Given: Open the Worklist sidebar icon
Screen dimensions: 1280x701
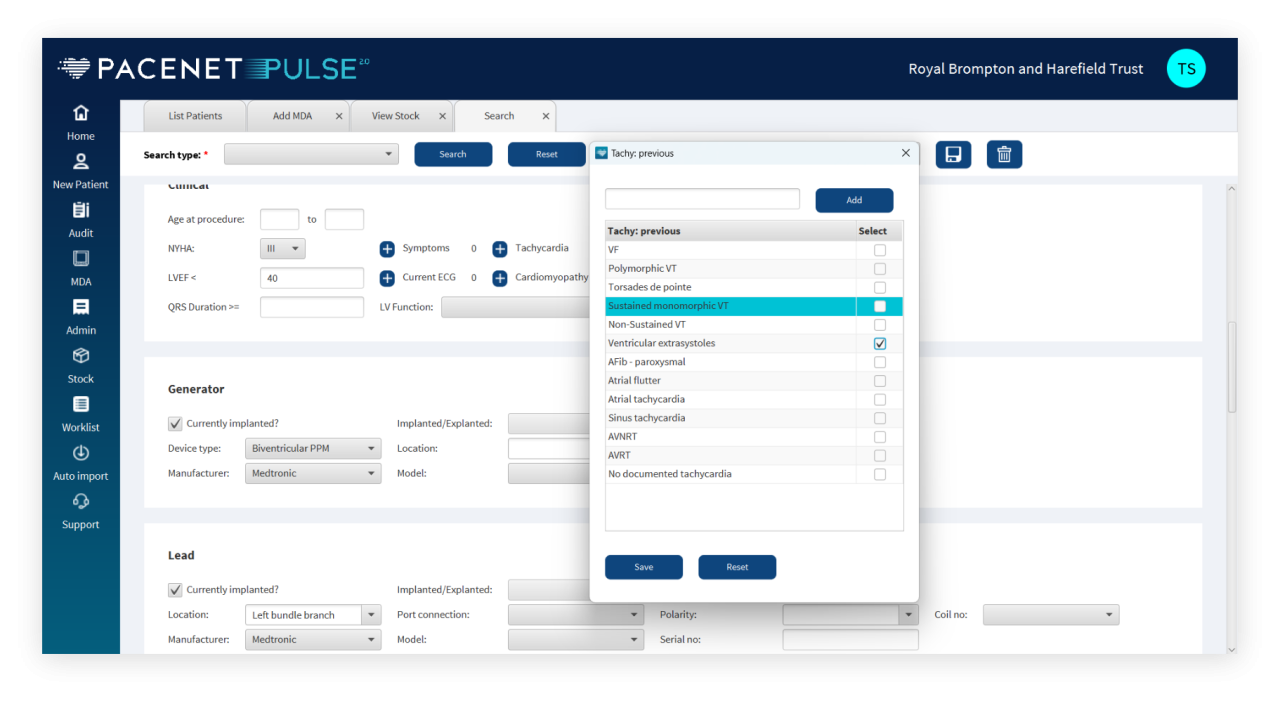Looking at the screenshot, I should click(81, 404).
